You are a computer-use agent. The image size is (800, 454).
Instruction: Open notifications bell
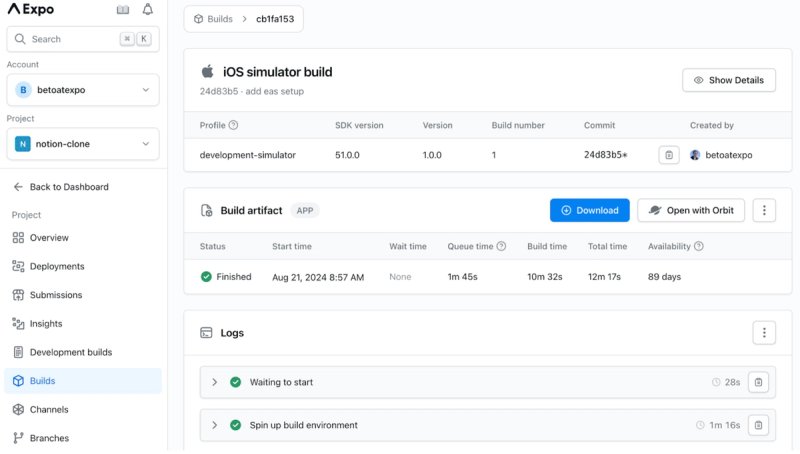(147, 10)
